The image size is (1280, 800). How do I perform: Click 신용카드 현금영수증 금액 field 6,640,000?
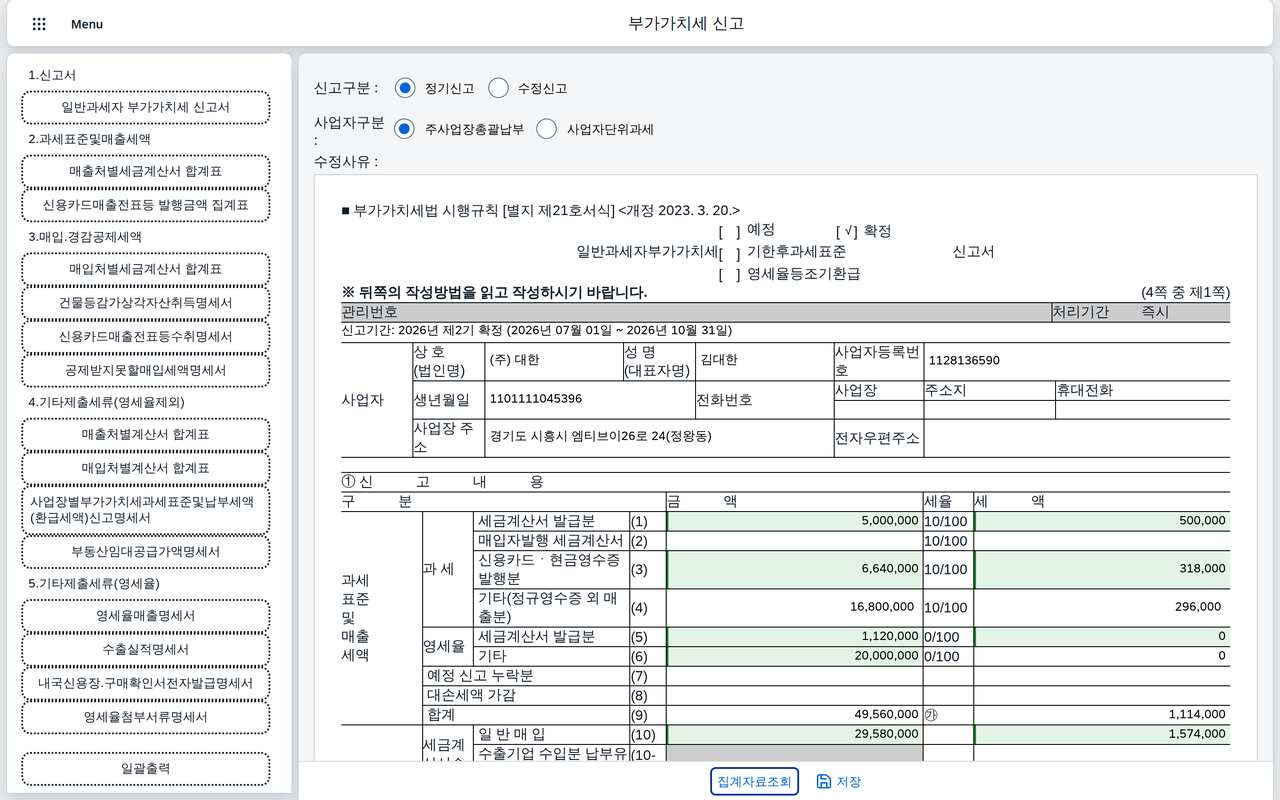(x=794, y=569)
